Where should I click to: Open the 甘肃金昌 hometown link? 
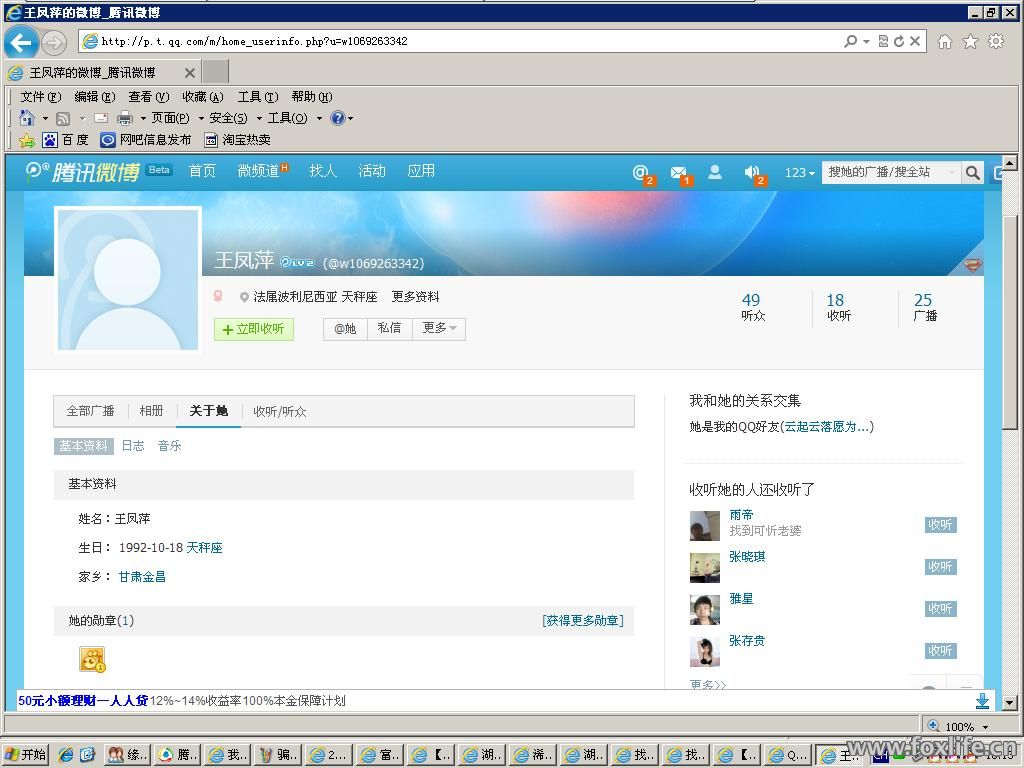coord(142,577)
